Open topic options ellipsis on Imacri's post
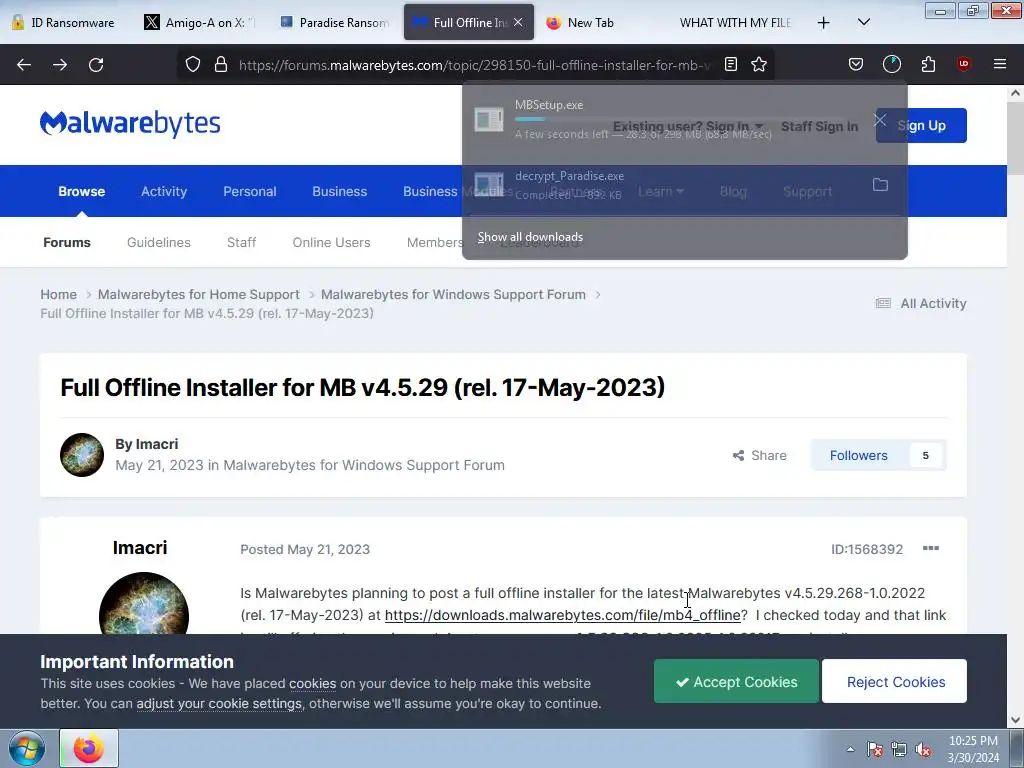The image size is (1024, 768). 931,548
